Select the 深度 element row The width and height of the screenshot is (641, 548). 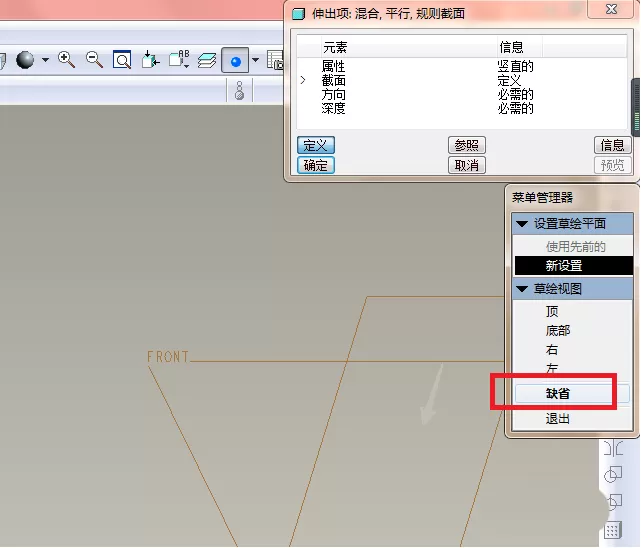pyautogui.click(x=462, y=108)
